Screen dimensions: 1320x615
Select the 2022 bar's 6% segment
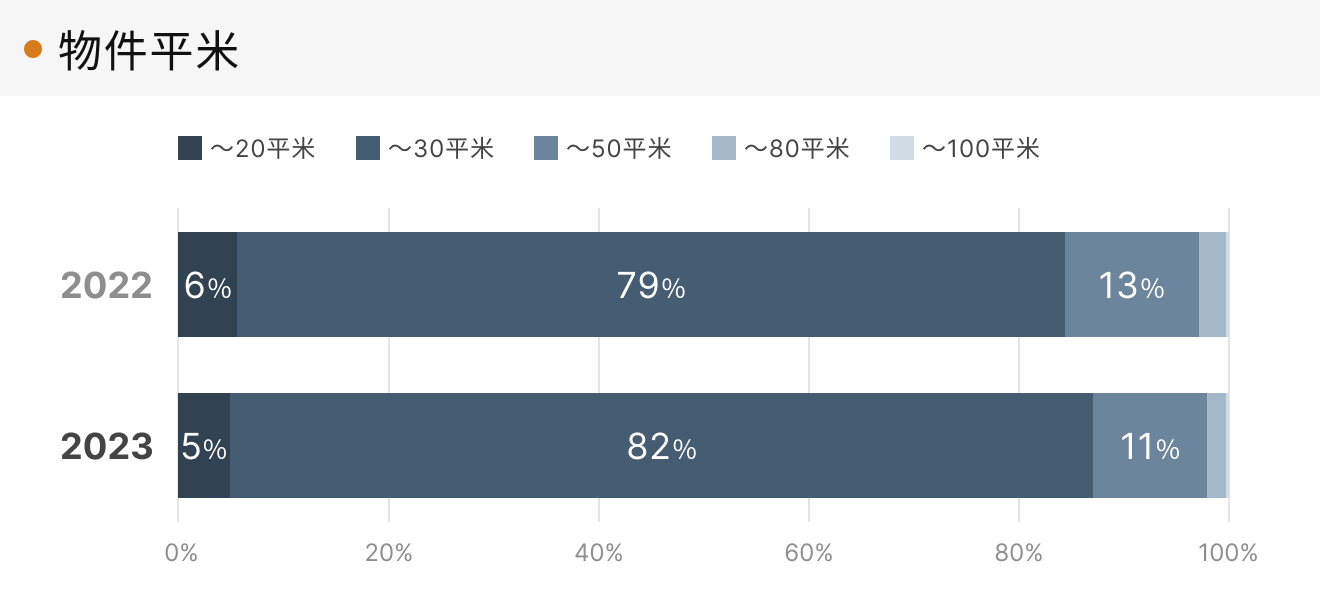(208, 285)
